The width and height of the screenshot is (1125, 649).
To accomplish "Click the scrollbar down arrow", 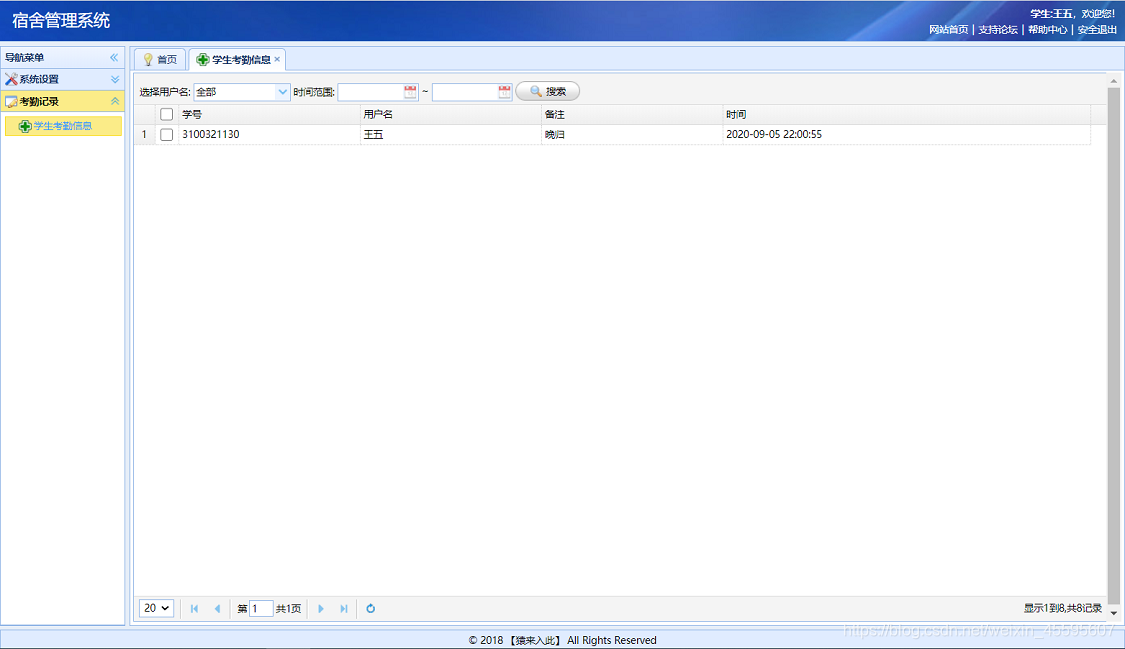I will tap(1114, 613).
